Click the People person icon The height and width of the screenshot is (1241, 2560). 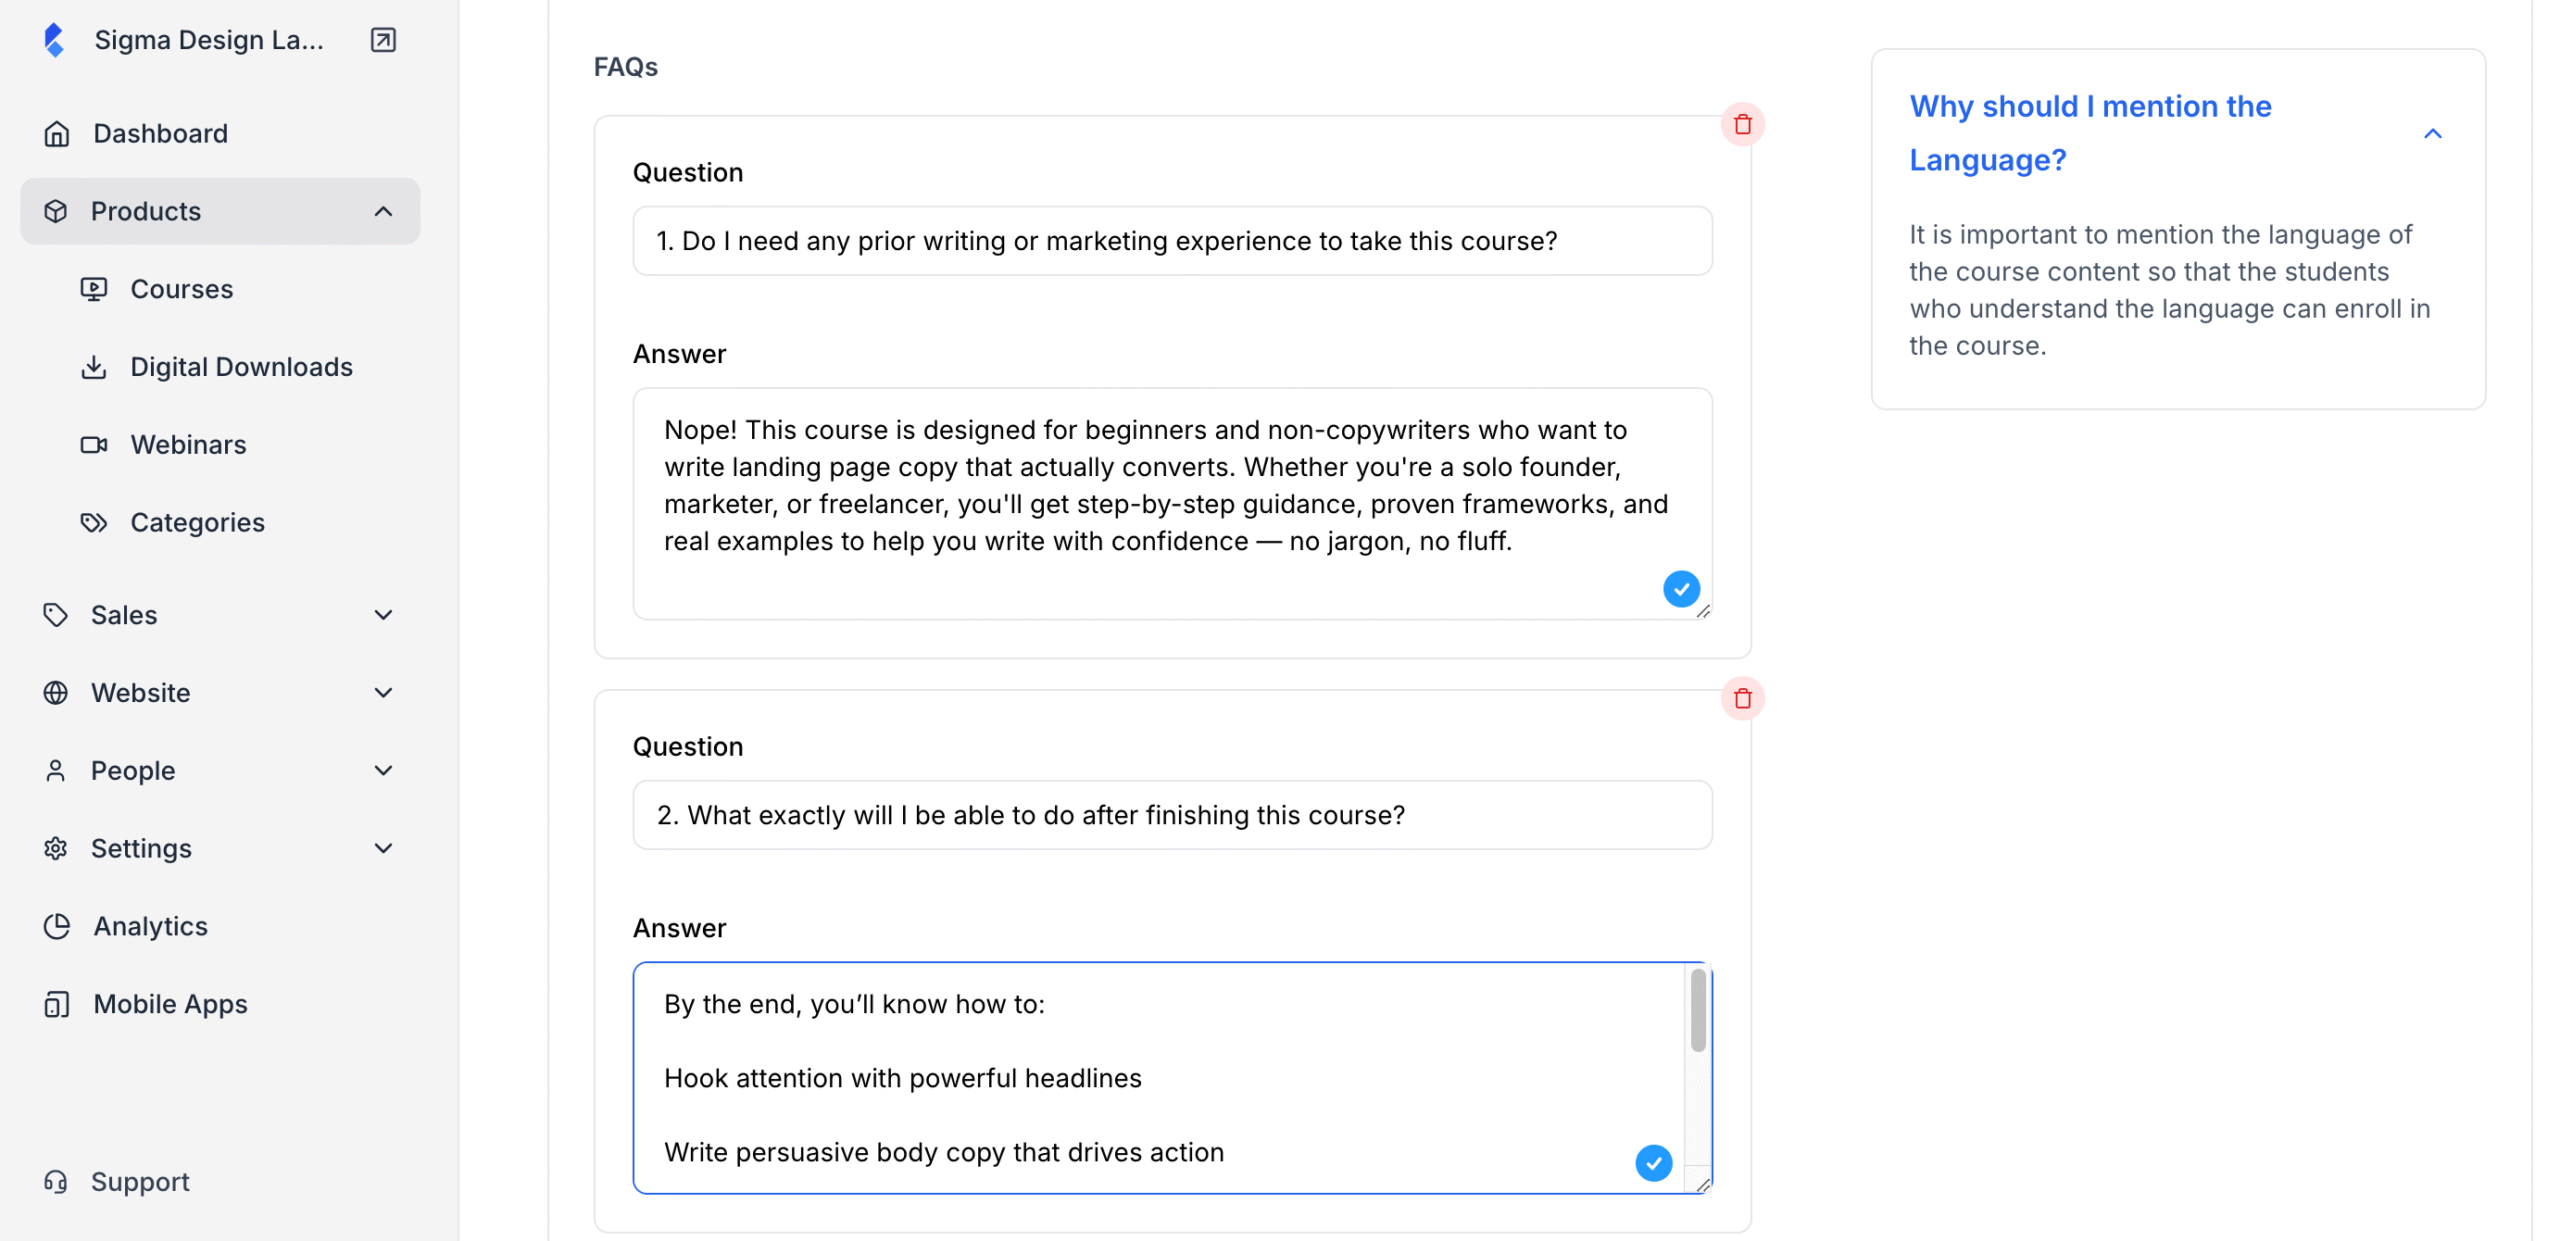tap(56, 771)
